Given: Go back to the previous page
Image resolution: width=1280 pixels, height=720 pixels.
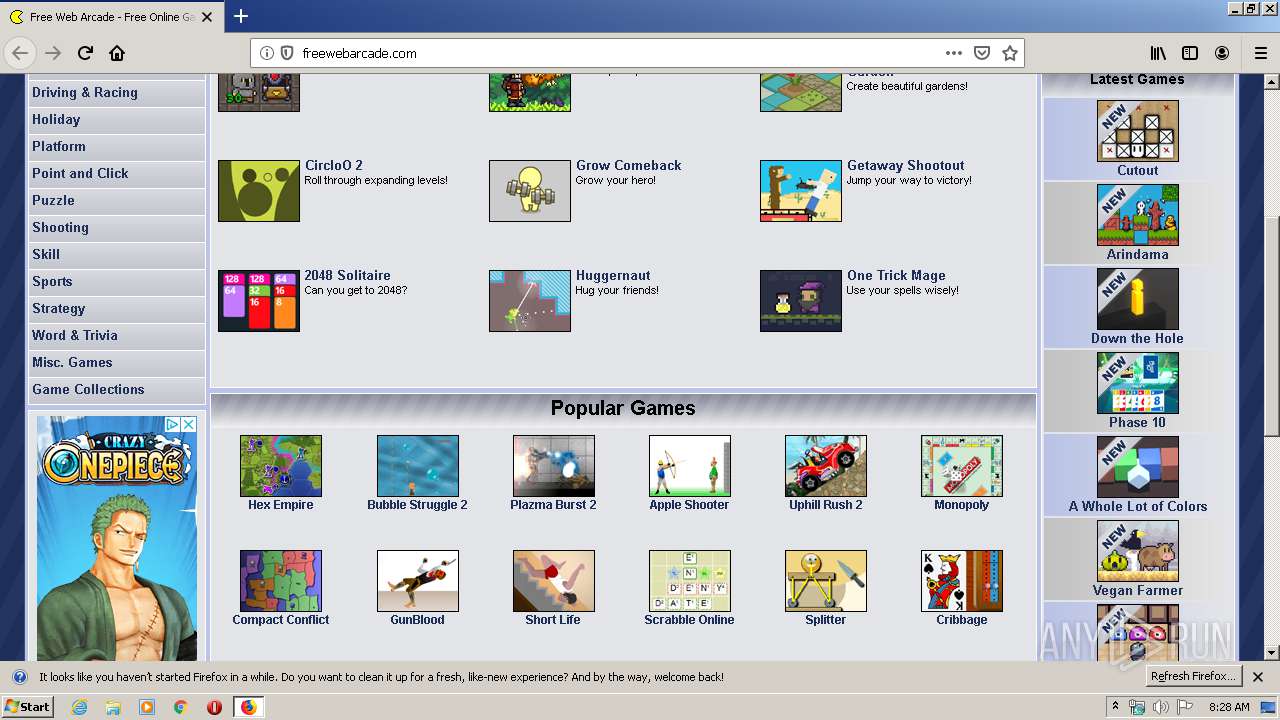Looking at the screenshot, I should click(x=20, y=53).
